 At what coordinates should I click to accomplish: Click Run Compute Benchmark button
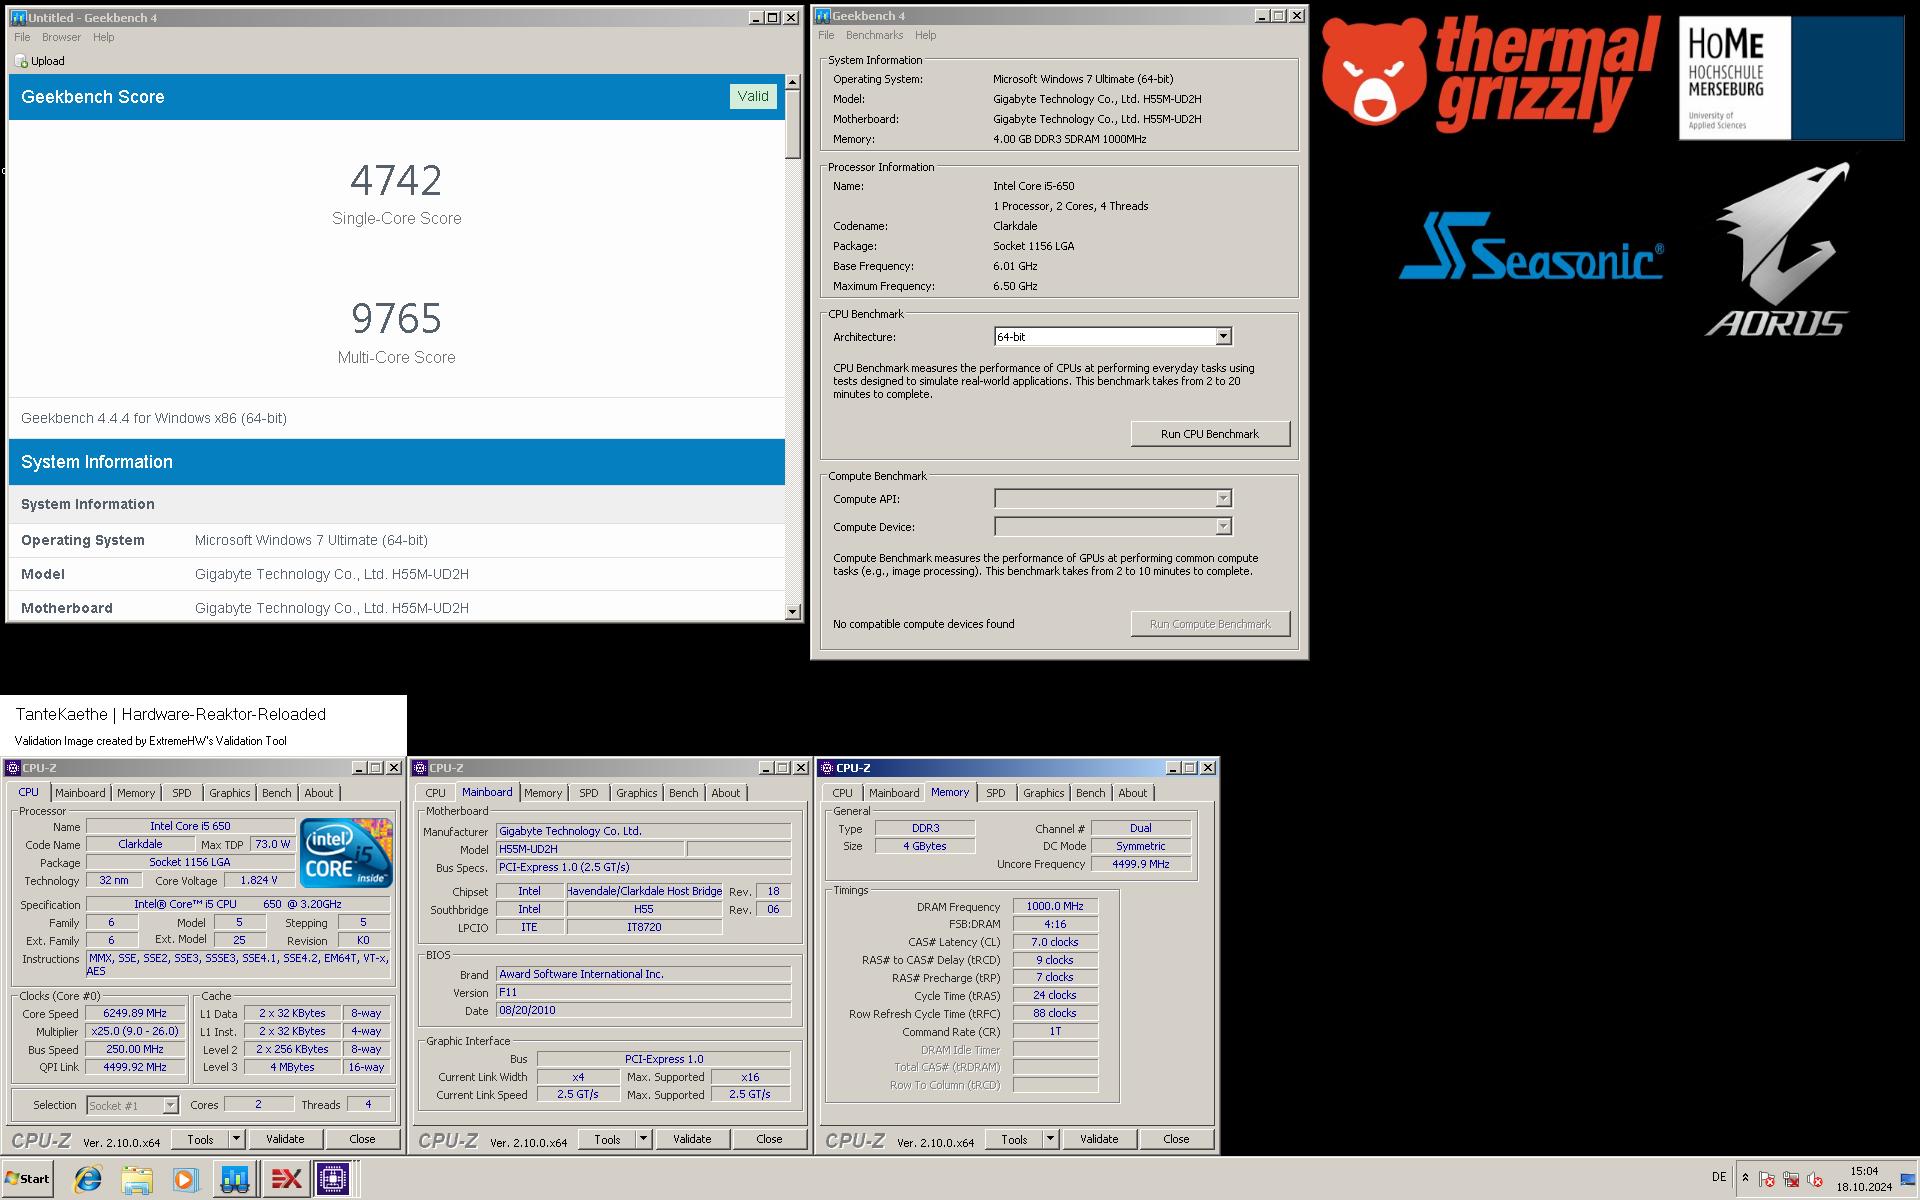coord(1210,624)
